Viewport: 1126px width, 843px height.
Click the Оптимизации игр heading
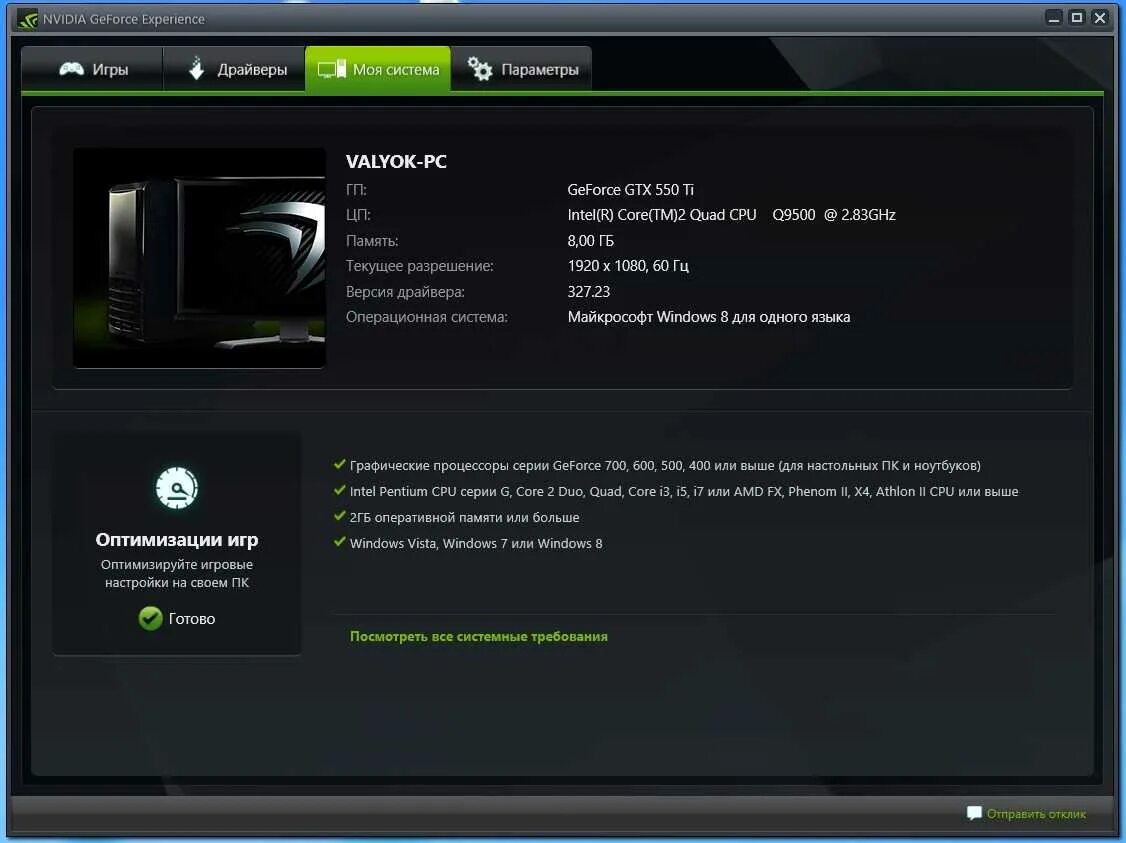pos(177,539)
